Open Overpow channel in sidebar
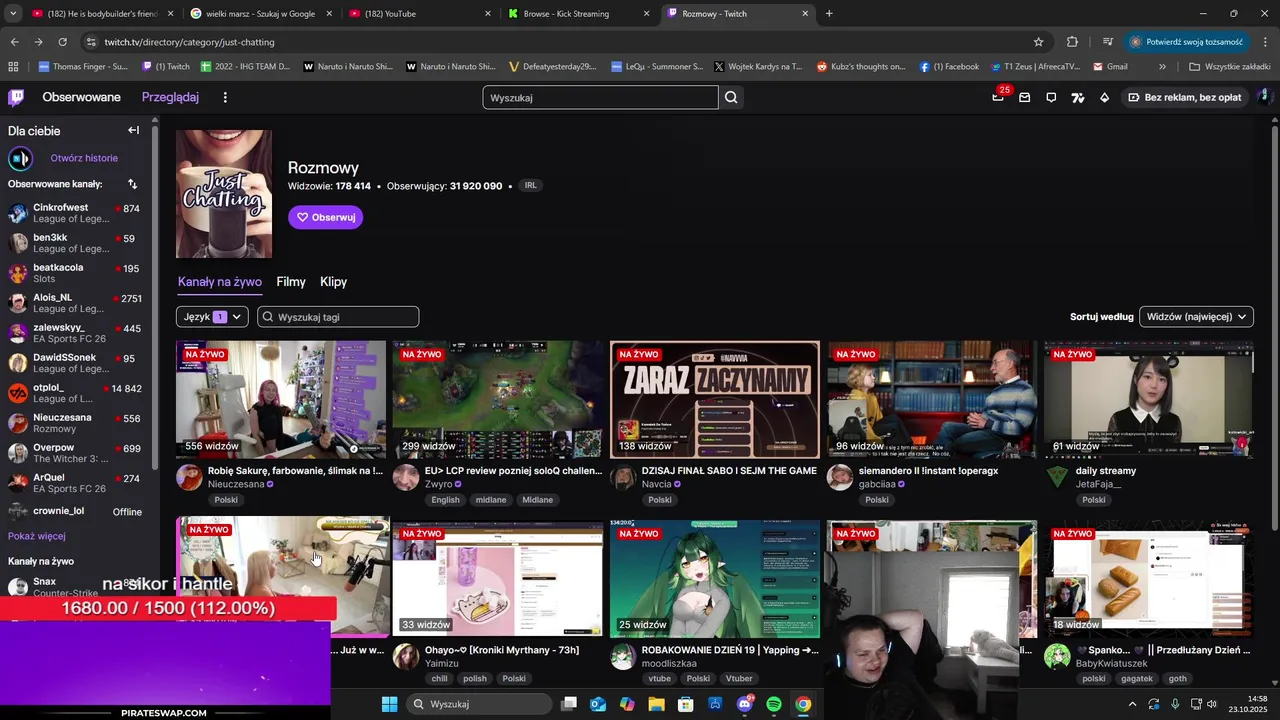 coord(76,453)
